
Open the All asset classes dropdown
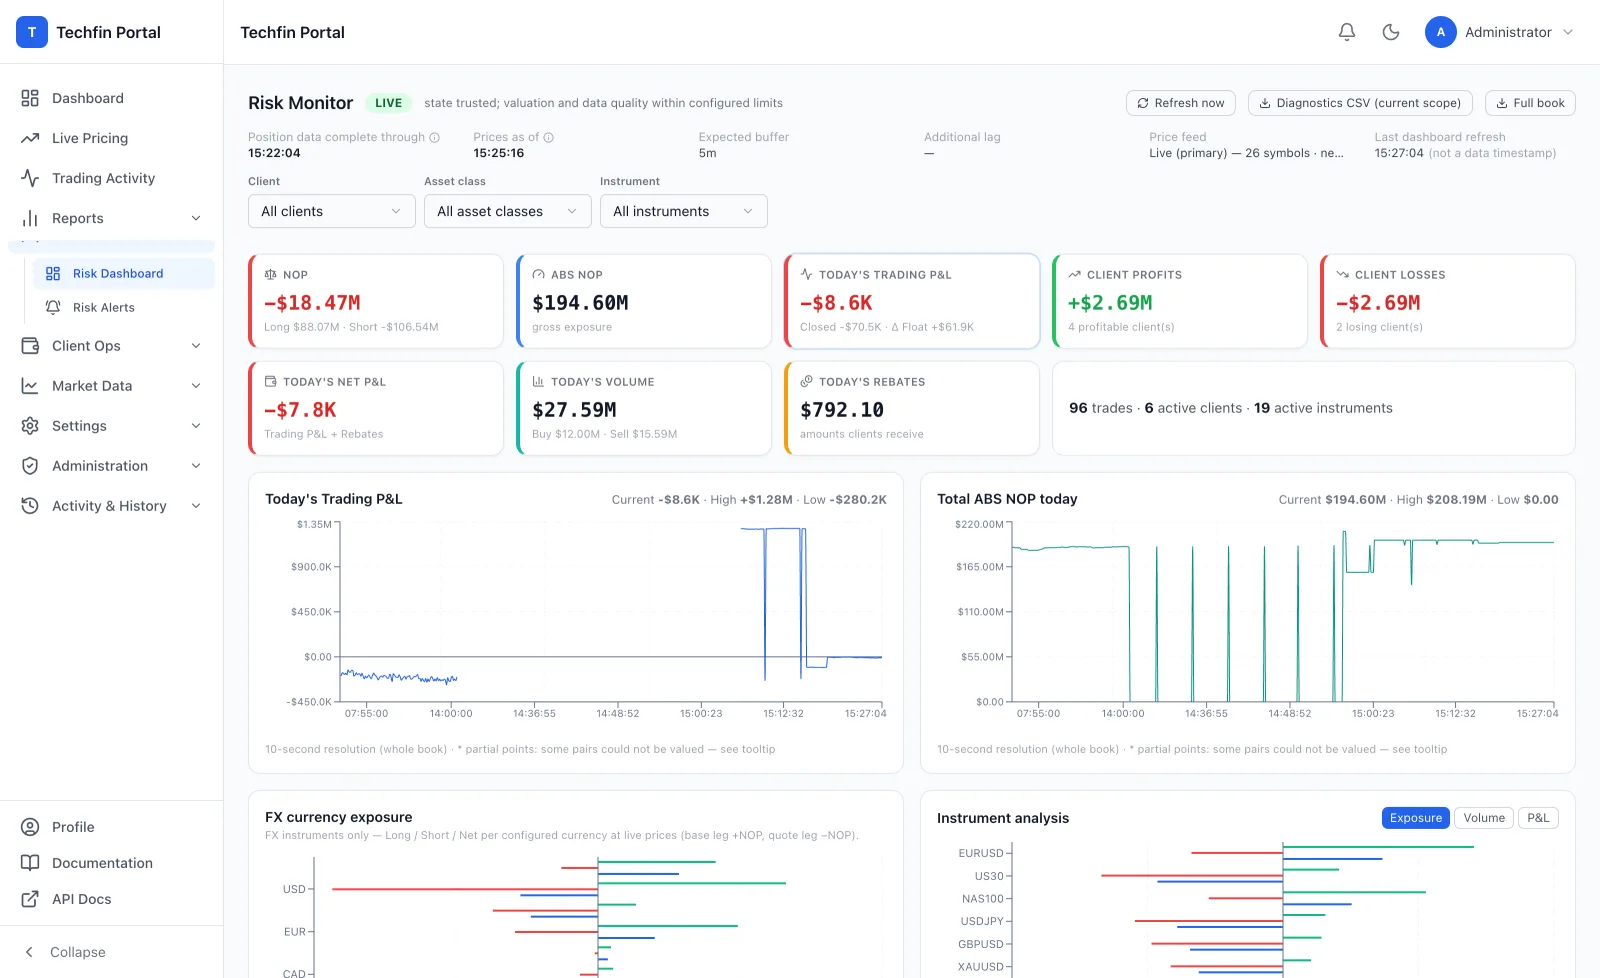tap(508, 211)
